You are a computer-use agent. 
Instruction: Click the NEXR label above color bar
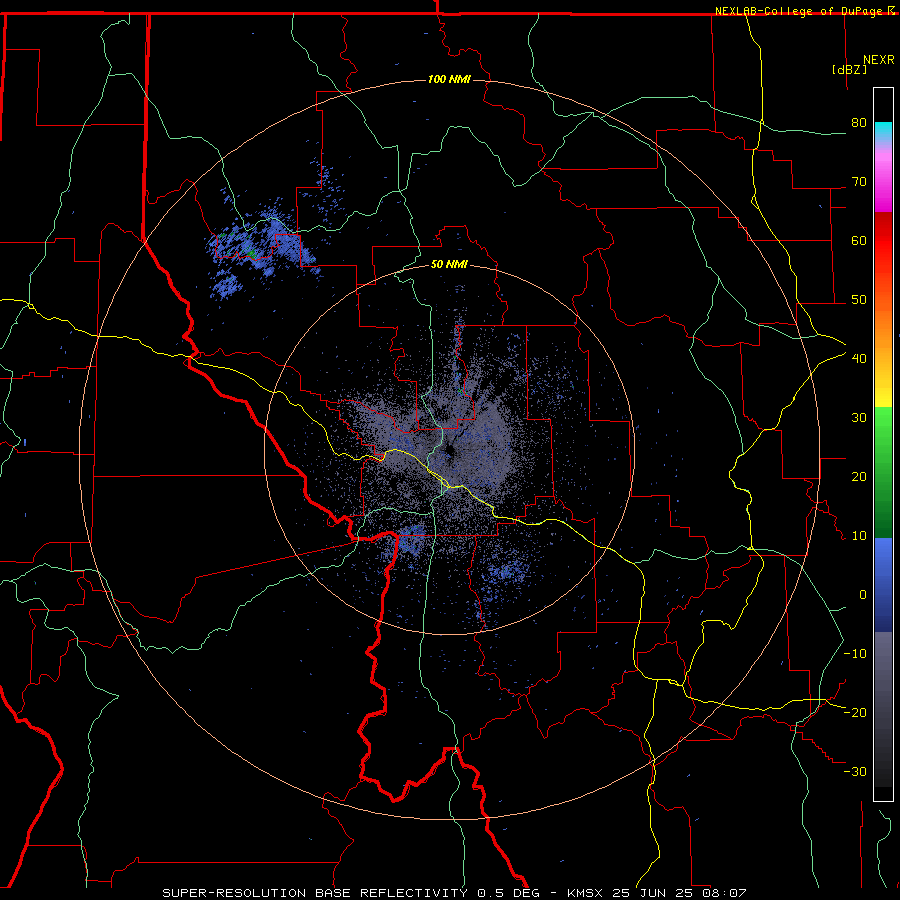point(879,60)
